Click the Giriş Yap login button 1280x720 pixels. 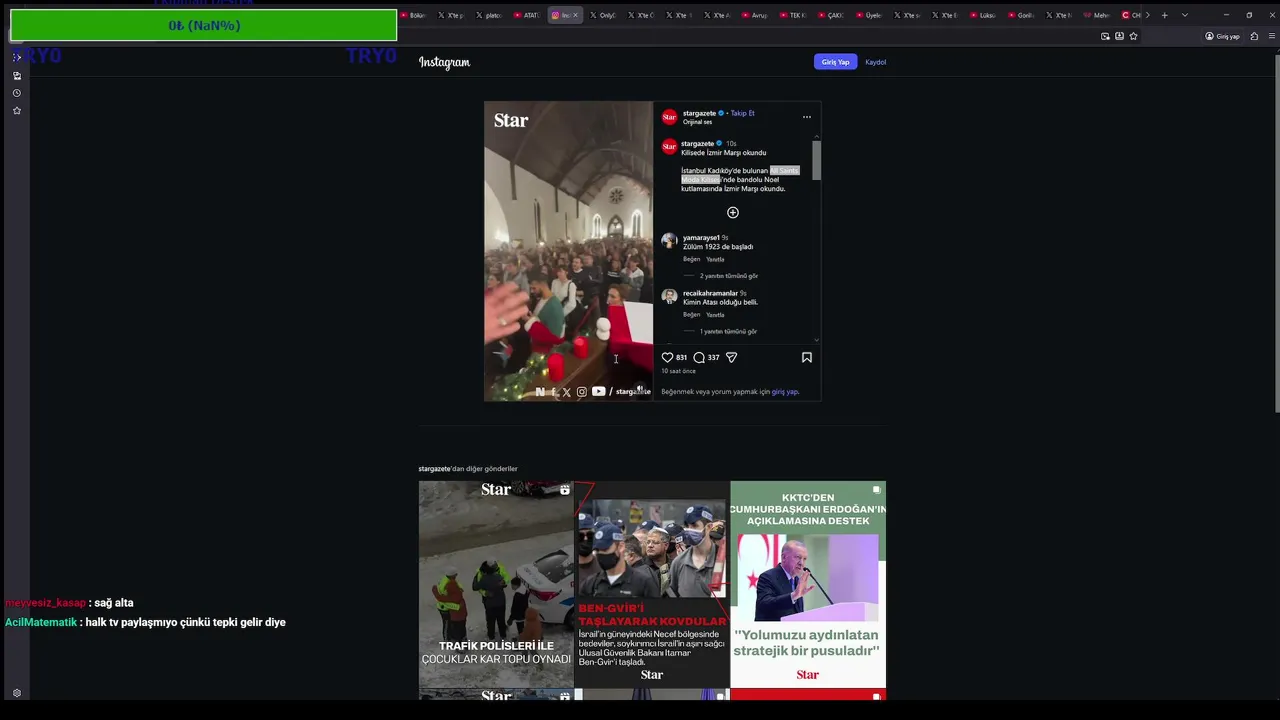click(x=835, y=62)
